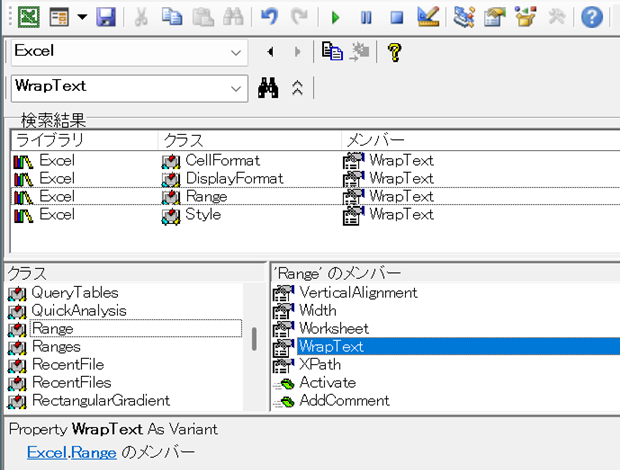Open Find with toolbar binoculars icon

[233, 17]
